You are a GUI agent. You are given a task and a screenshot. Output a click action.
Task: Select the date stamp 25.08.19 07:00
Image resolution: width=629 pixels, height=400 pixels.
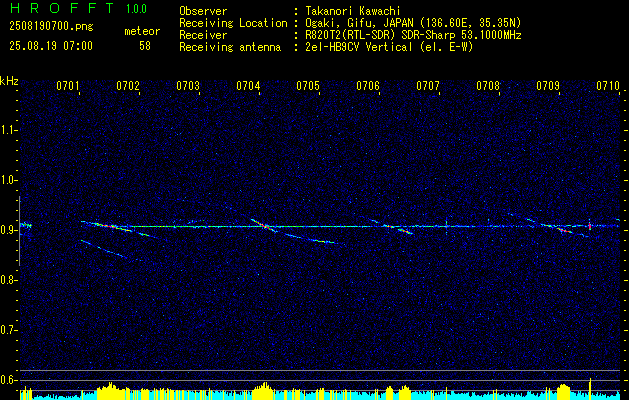51,46
